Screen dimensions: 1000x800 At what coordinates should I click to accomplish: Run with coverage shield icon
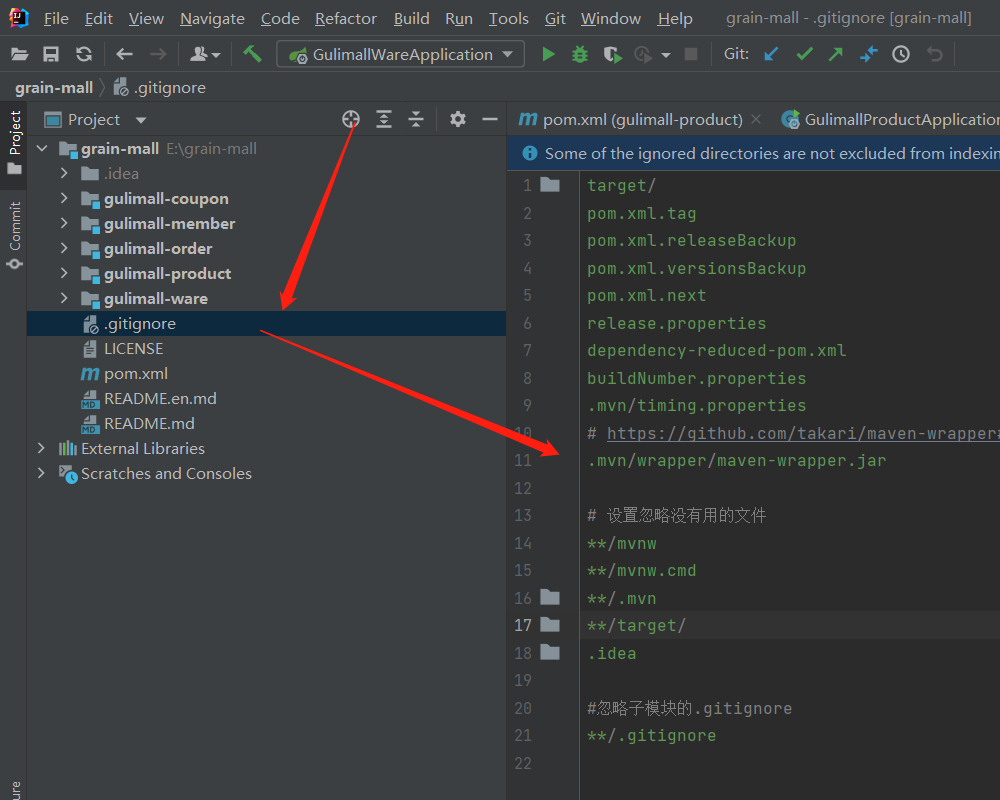(612, 54)
